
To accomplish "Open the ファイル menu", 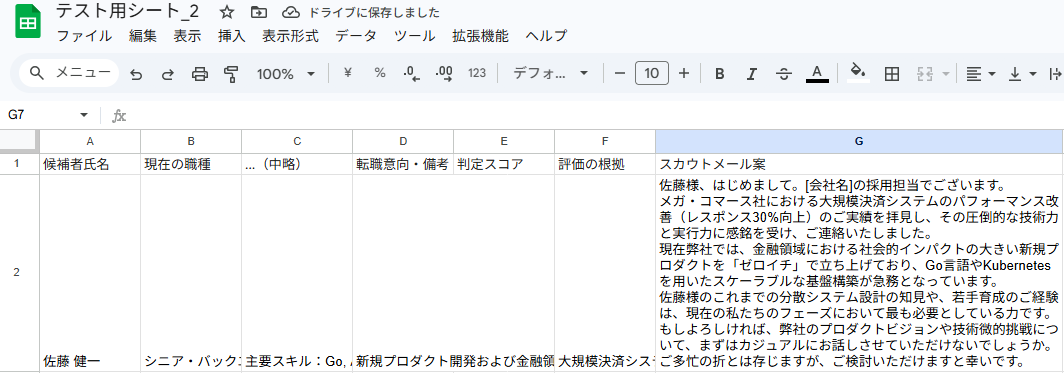I will 84,37.
